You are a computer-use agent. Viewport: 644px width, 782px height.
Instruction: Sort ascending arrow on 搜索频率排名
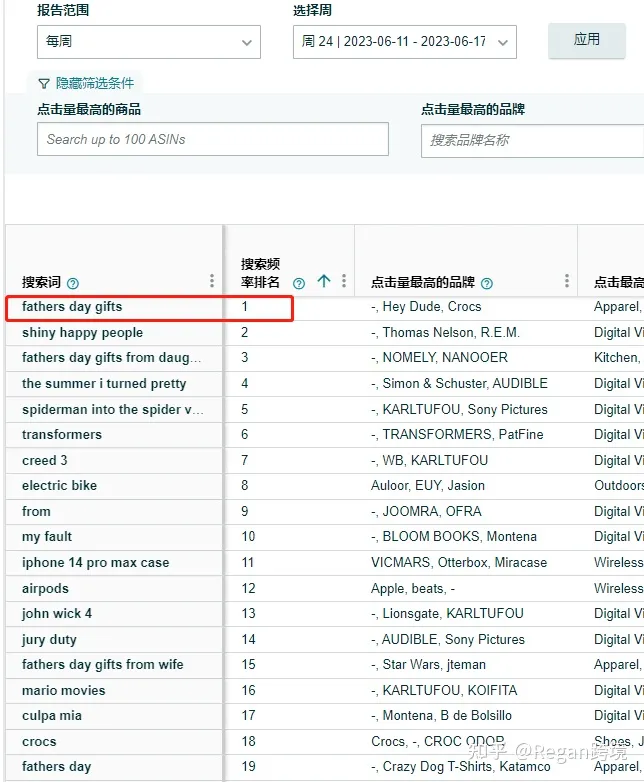(x=324, y=281)
